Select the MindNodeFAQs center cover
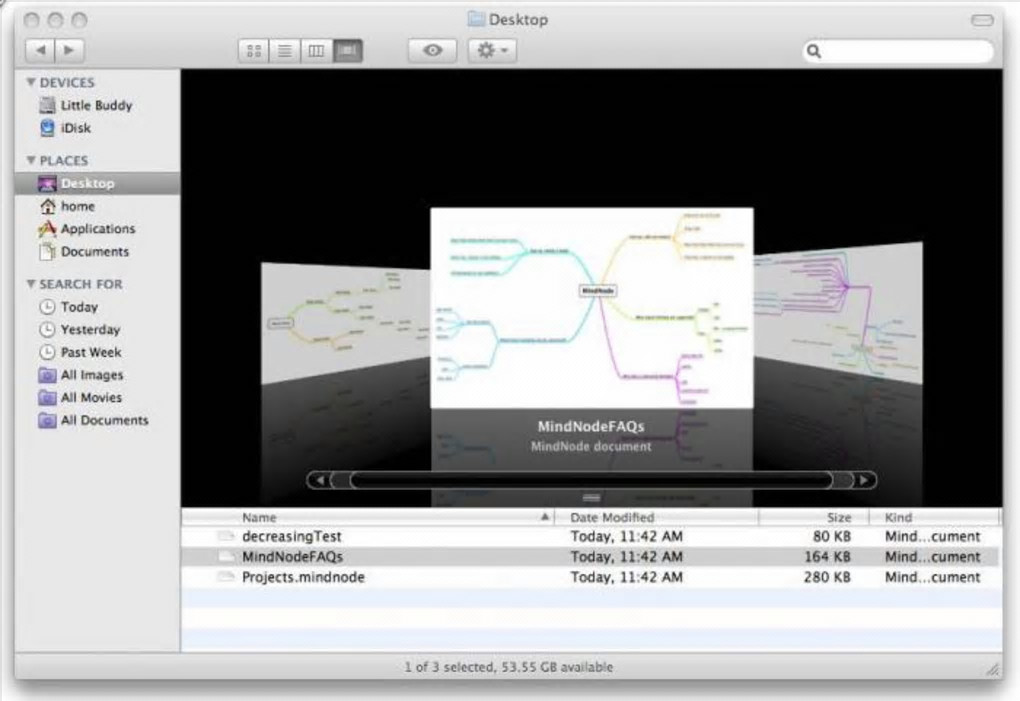 coord(592,308)
